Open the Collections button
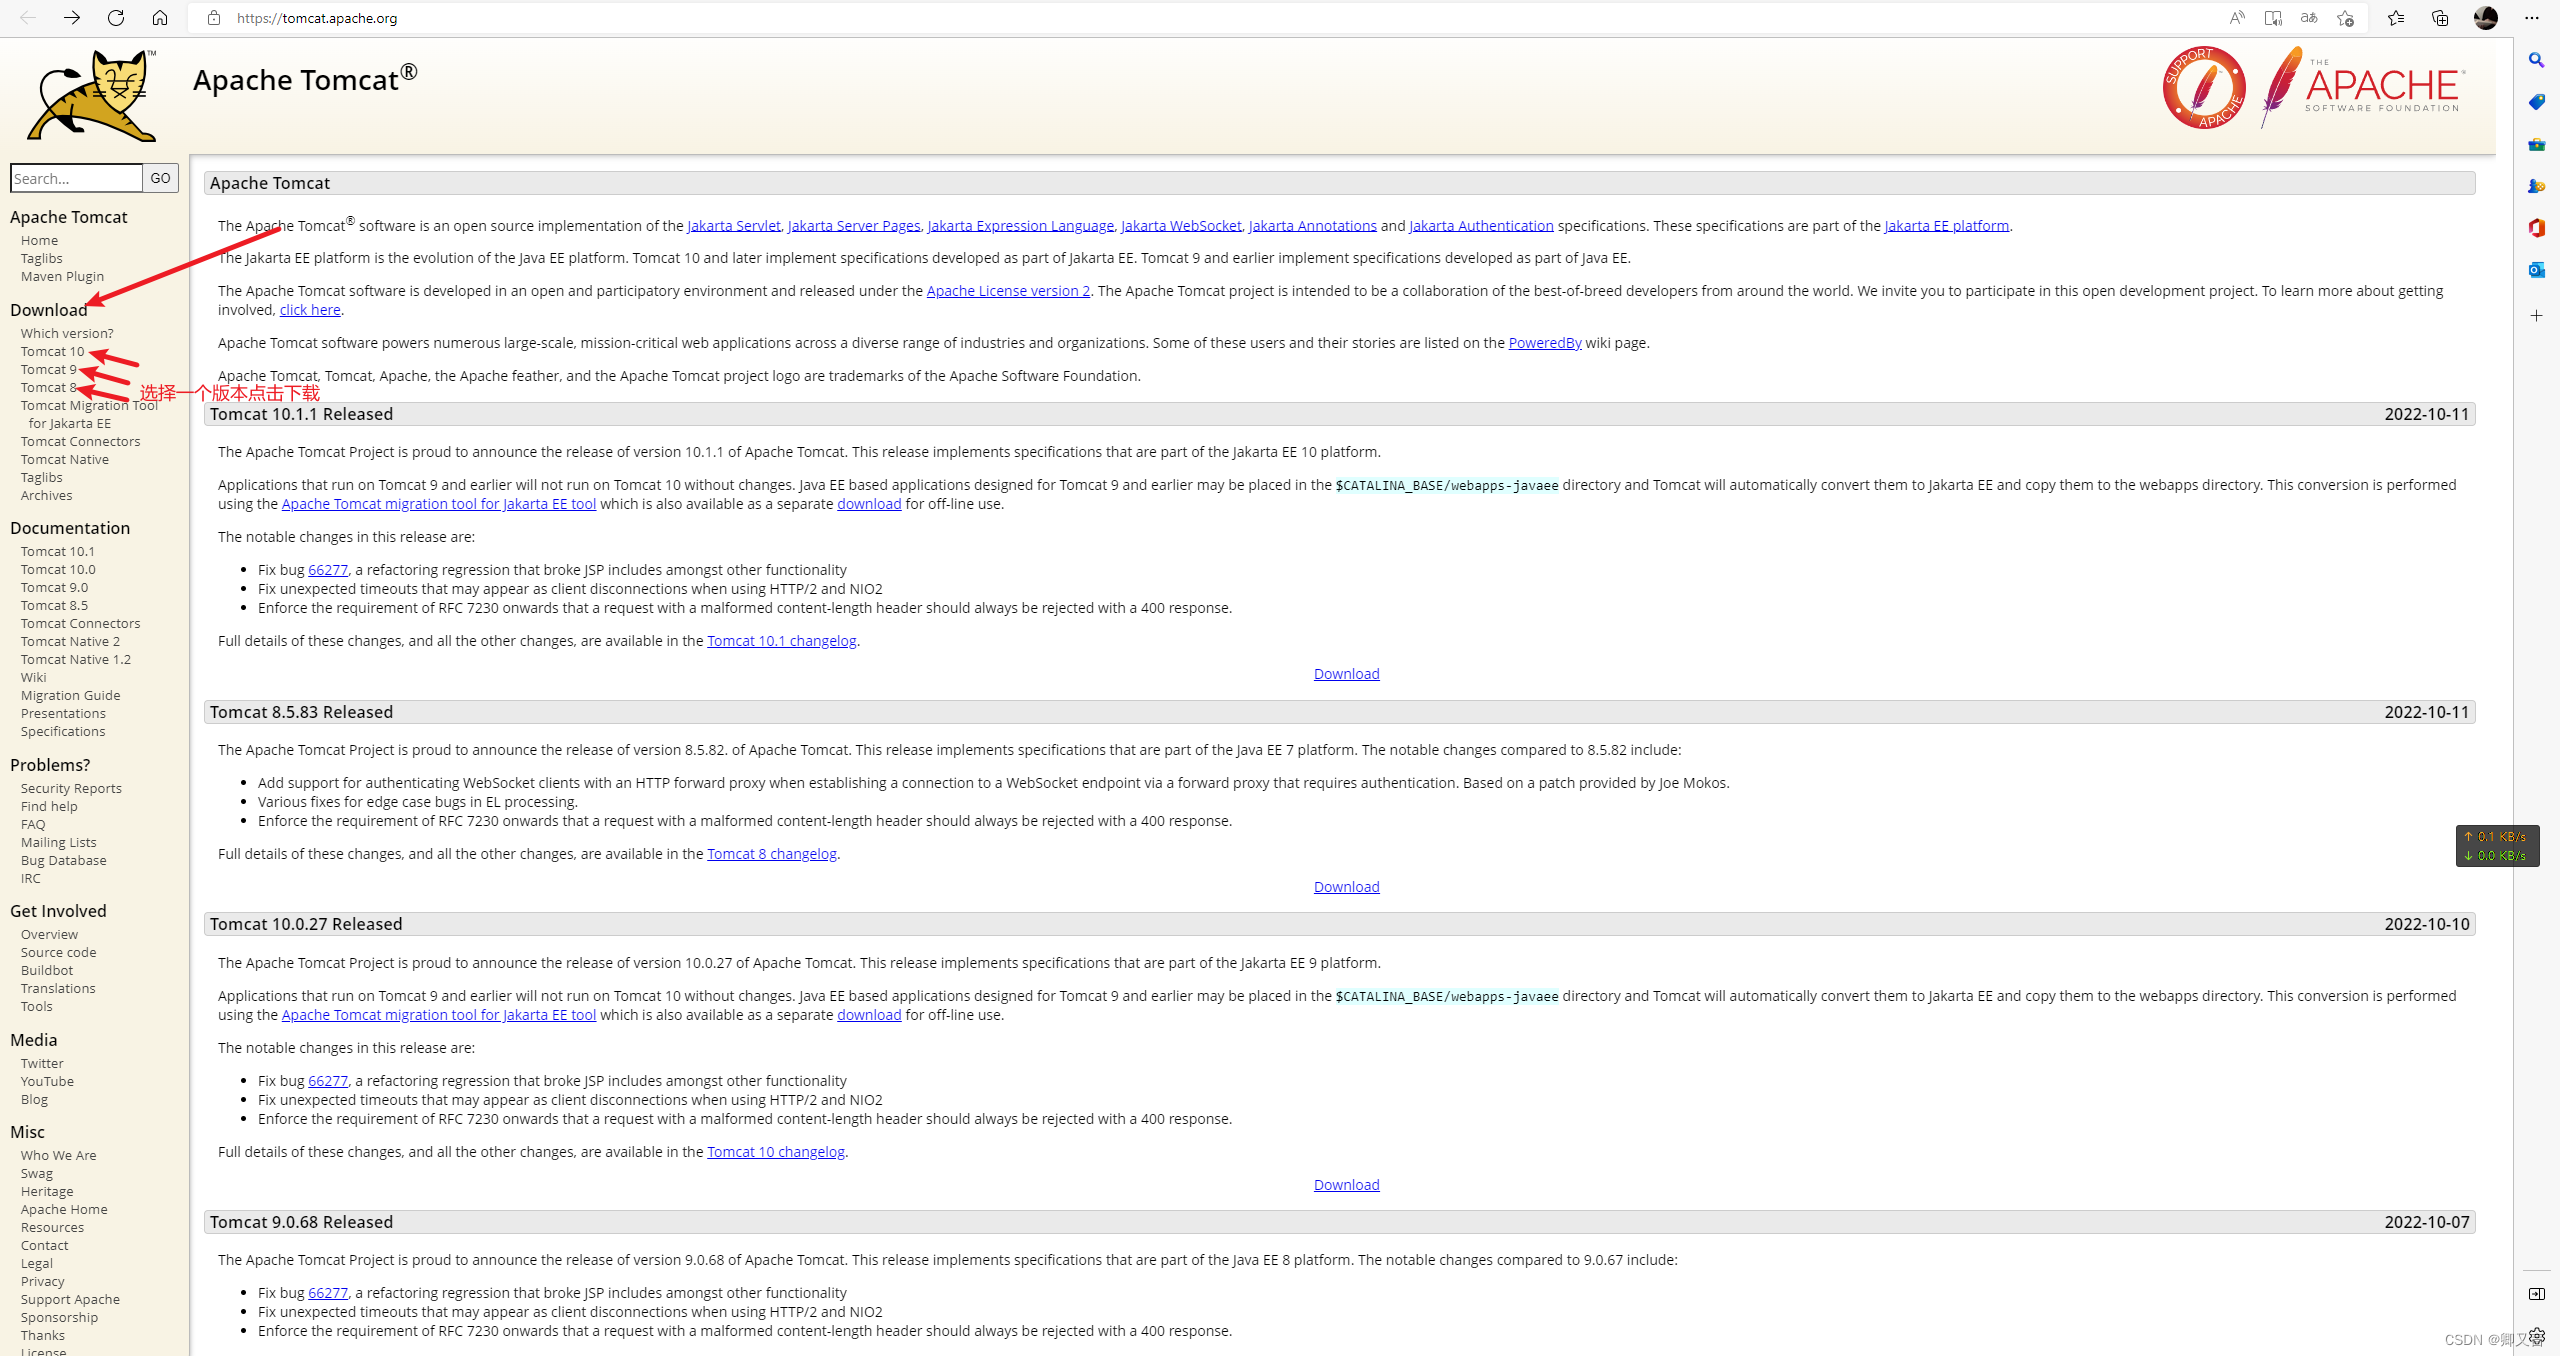Screen dimensions: 2560x1356 tap(2440, 18)
